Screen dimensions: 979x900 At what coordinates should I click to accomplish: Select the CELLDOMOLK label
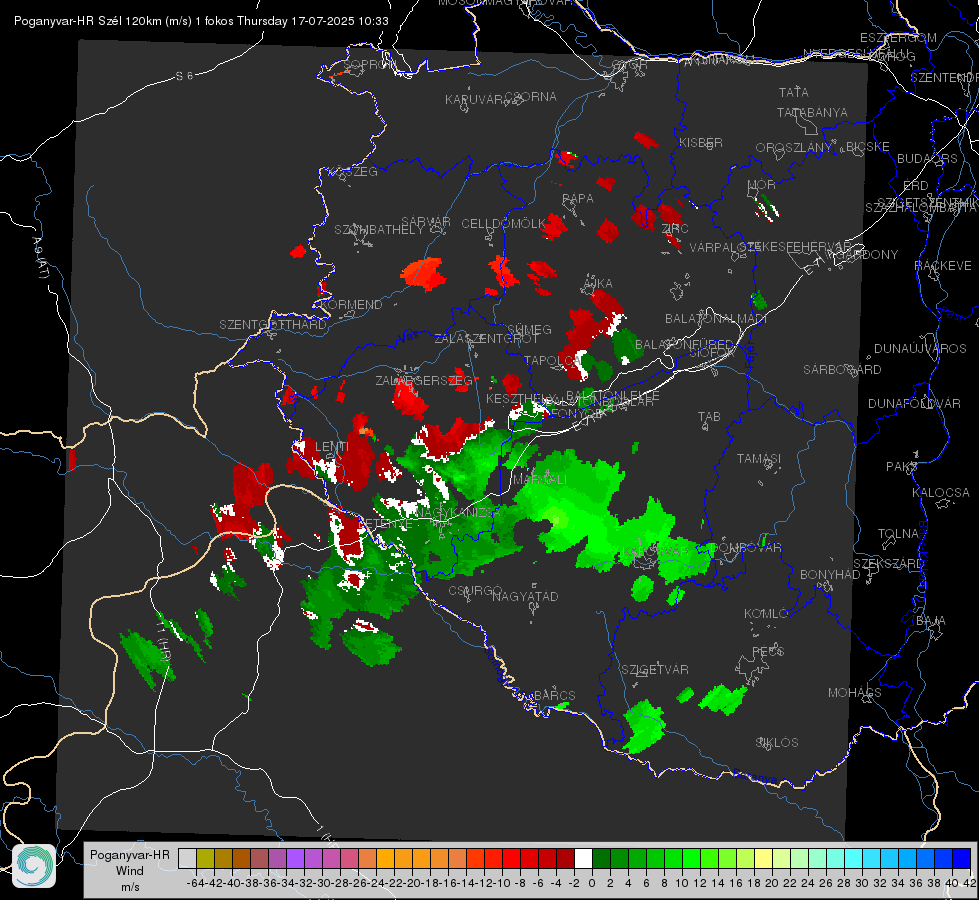point(503,224)
